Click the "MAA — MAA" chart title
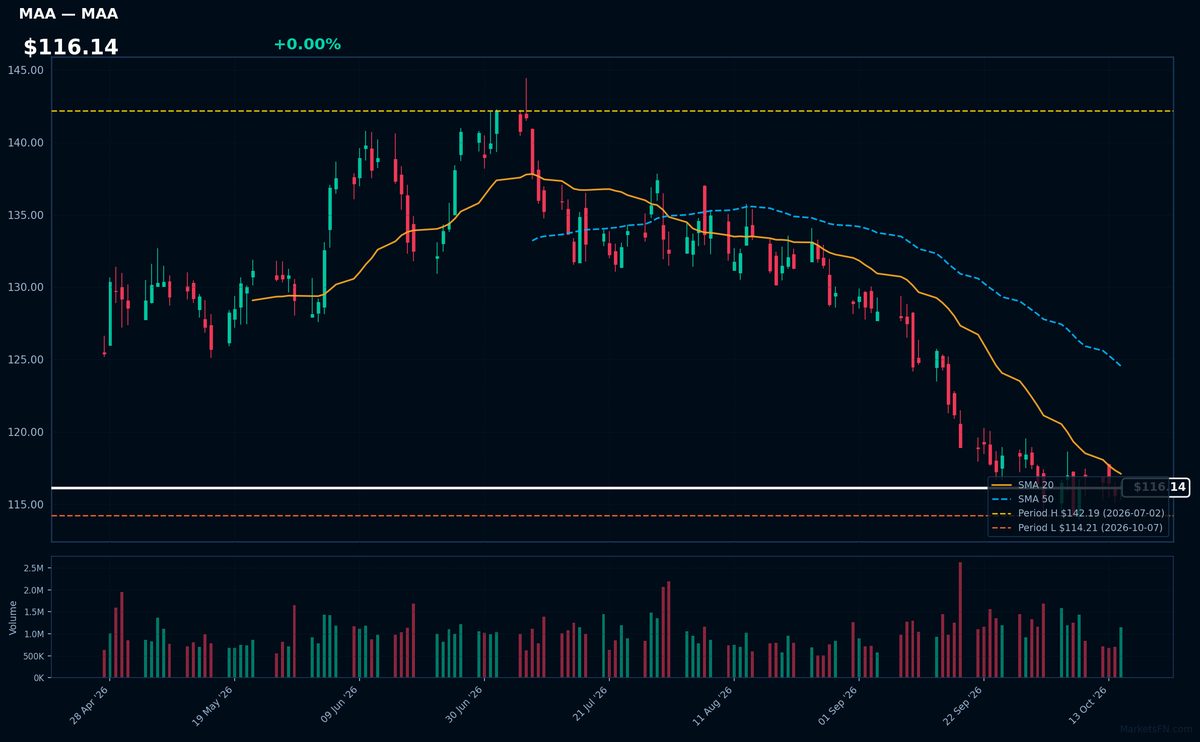1200x742 pixels. pyautogui.click(x=68, y=14)
